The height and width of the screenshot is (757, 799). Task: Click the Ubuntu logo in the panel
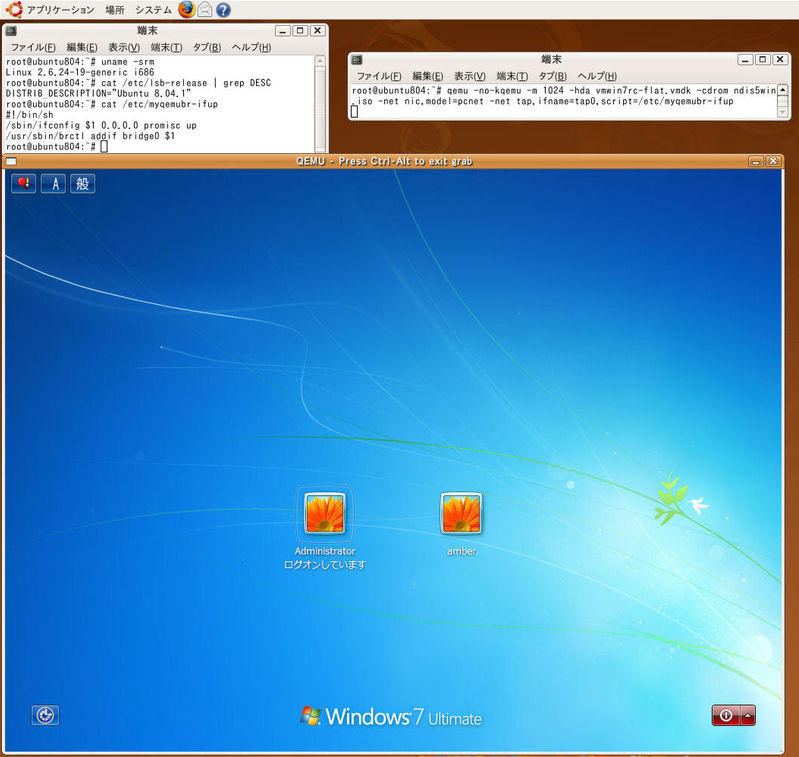(x=14, y=9)
